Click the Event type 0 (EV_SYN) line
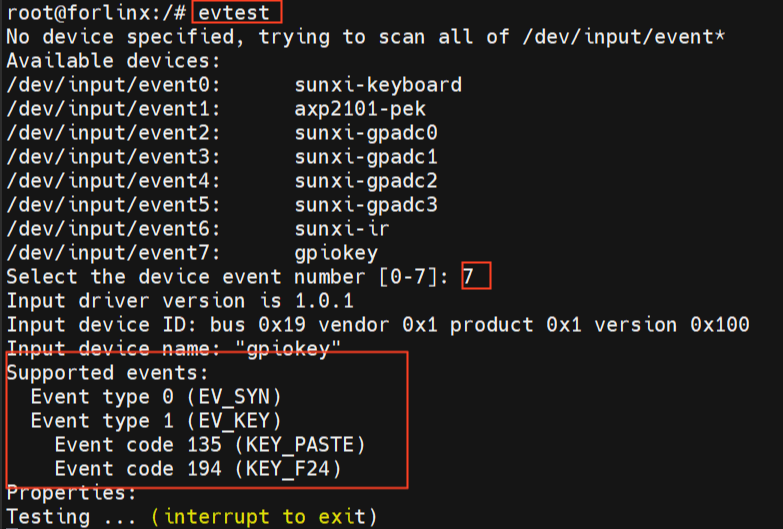783x529 pixels. (156, 396)
